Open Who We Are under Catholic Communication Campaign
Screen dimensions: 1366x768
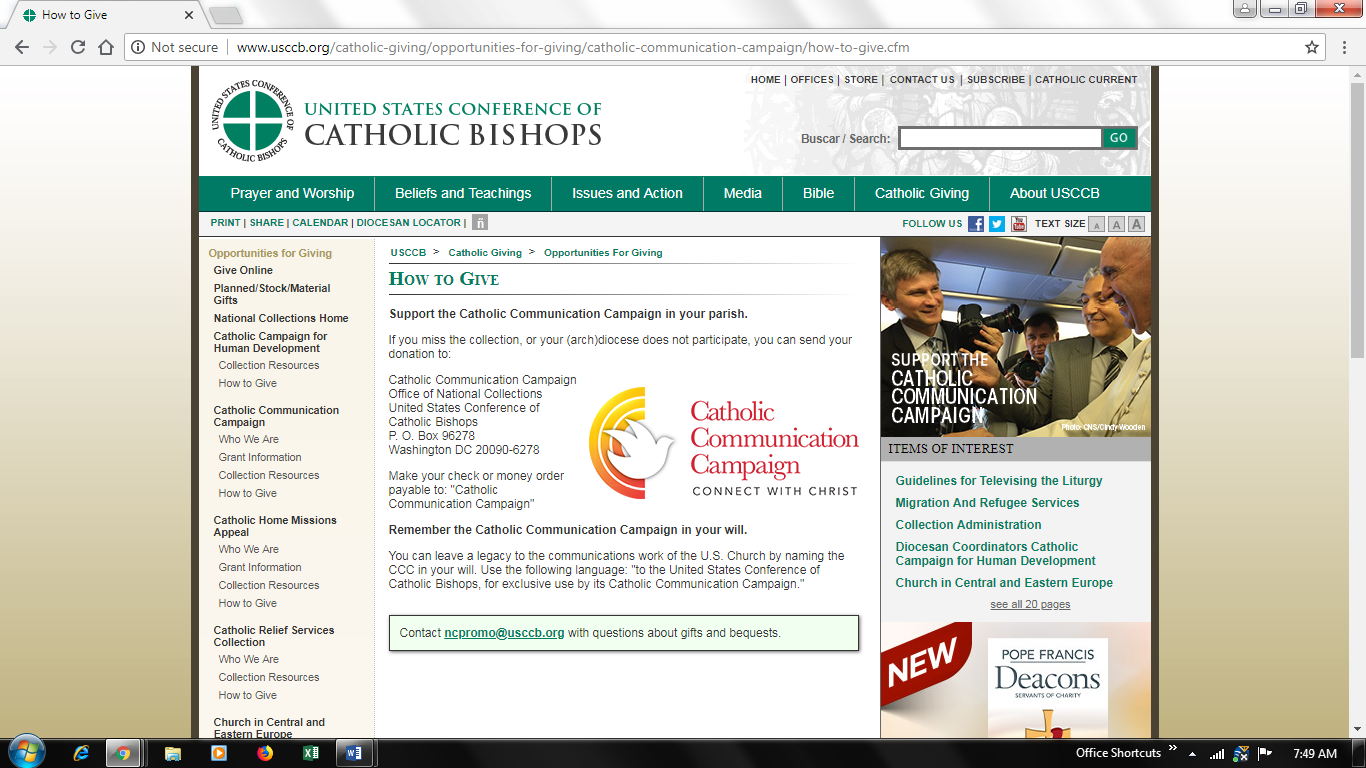click(249, 439)
